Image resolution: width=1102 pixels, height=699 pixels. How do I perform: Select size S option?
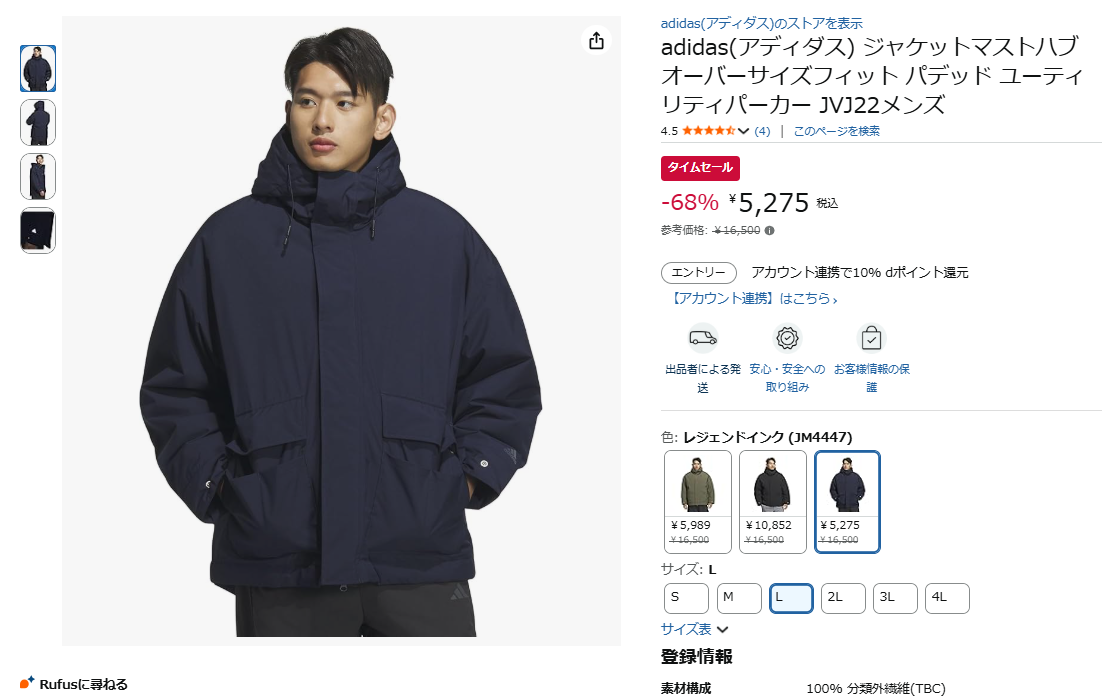[686, 598]
